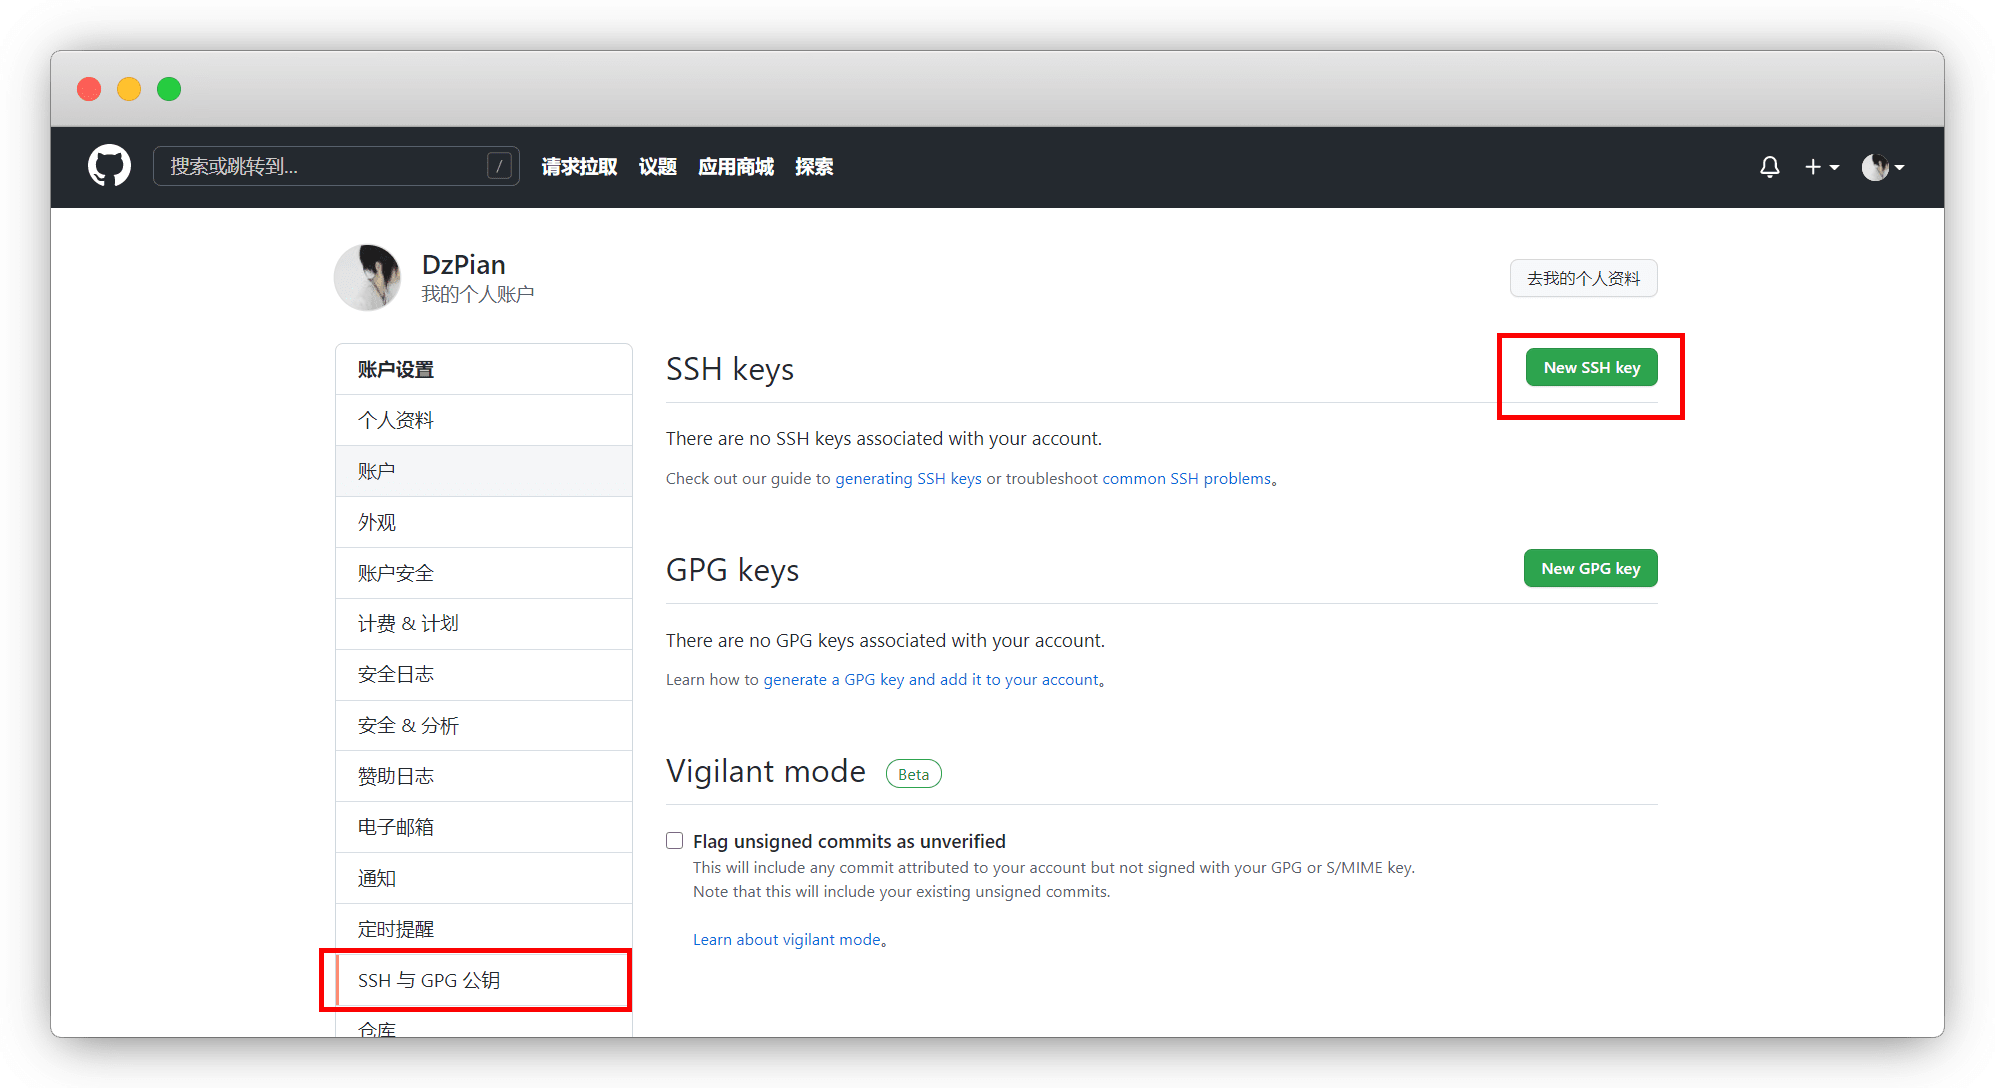The width and height of the screenshot is (1995, 1088).
Task: Focus the 搜索或跳转到 search field
Action: pos(320,166)
